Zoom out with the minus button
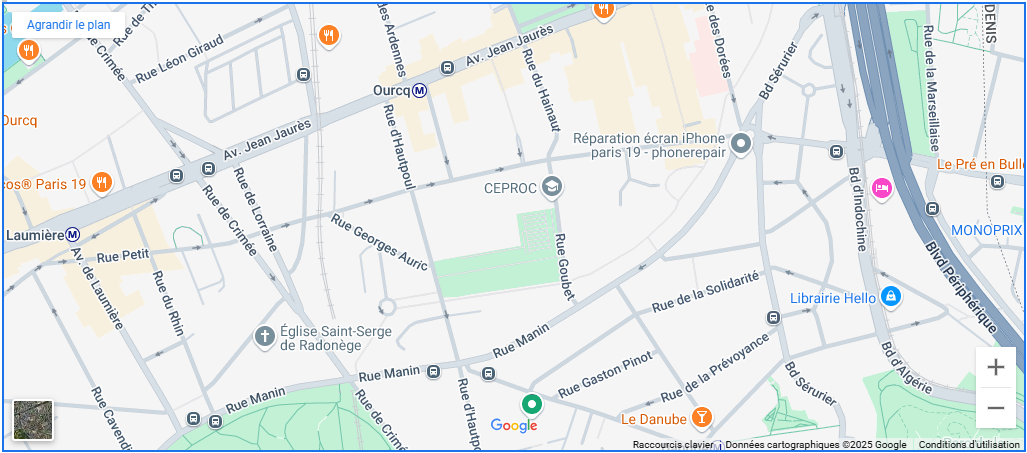The image size is (1027, 453). point(996,408)
